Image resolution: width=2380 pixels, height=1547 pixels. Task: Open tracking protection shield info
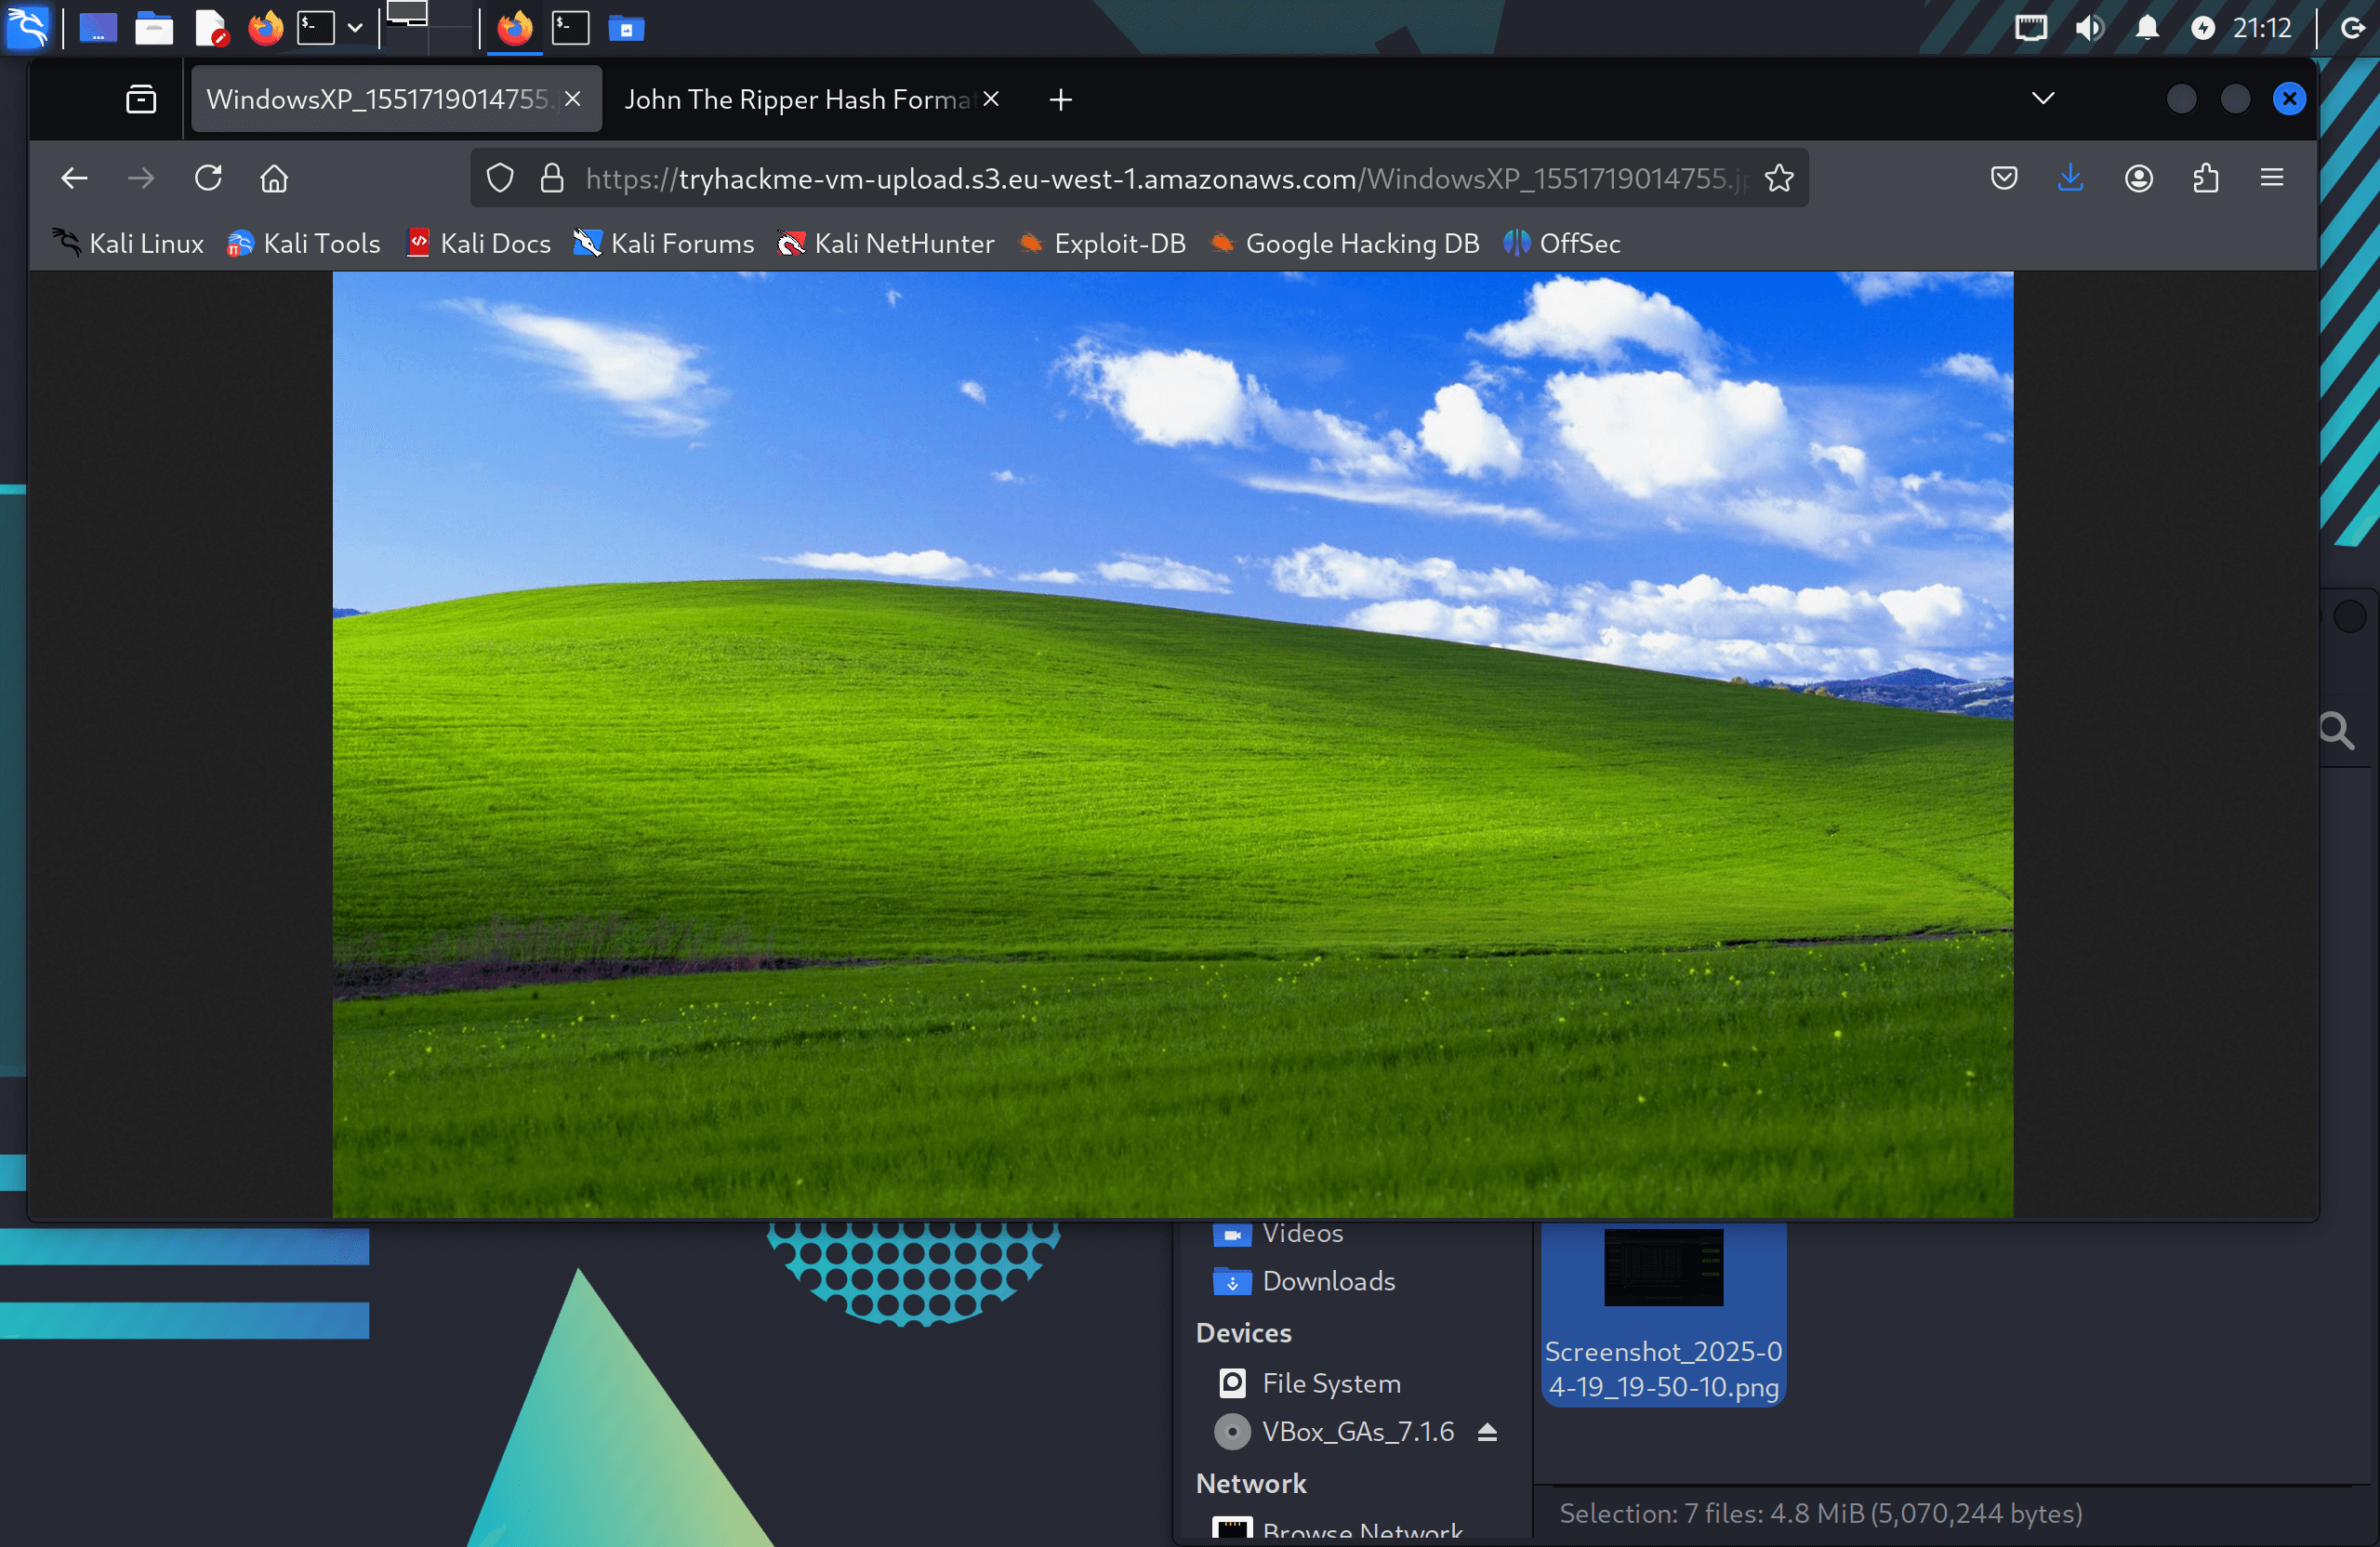point(500,178)
